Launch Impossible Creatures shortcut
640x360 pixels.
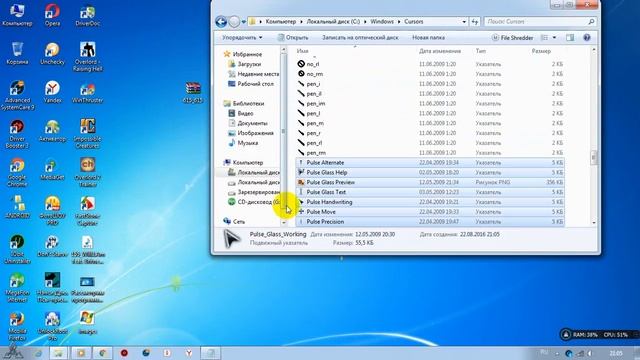87,133
